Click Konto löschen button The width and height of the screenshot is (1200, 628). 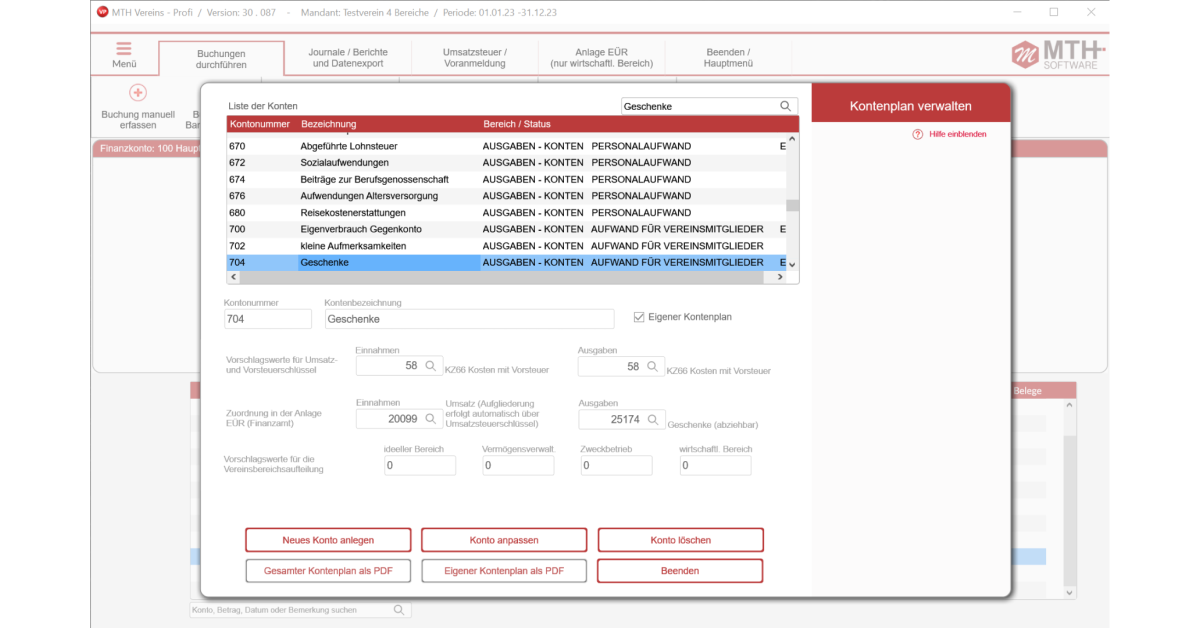click(x=681, y=540)
